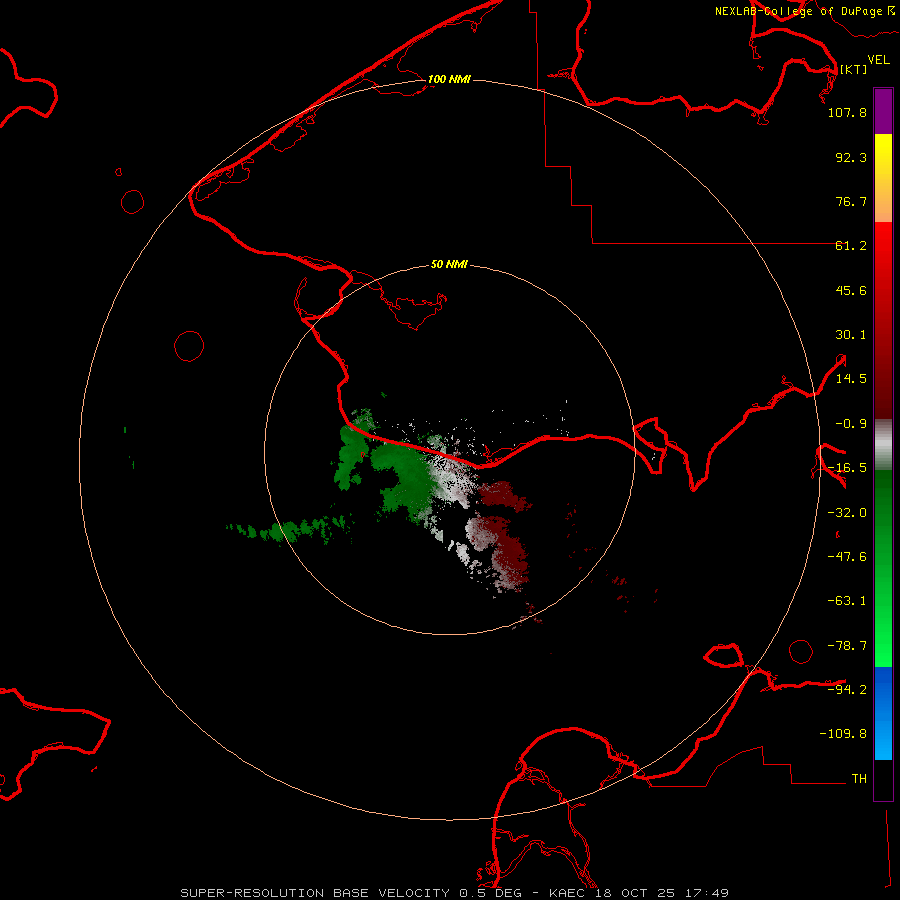900x900 pixels.
Task: Pick the blue segment of velocity scale
Action: (x=883, y=713)
